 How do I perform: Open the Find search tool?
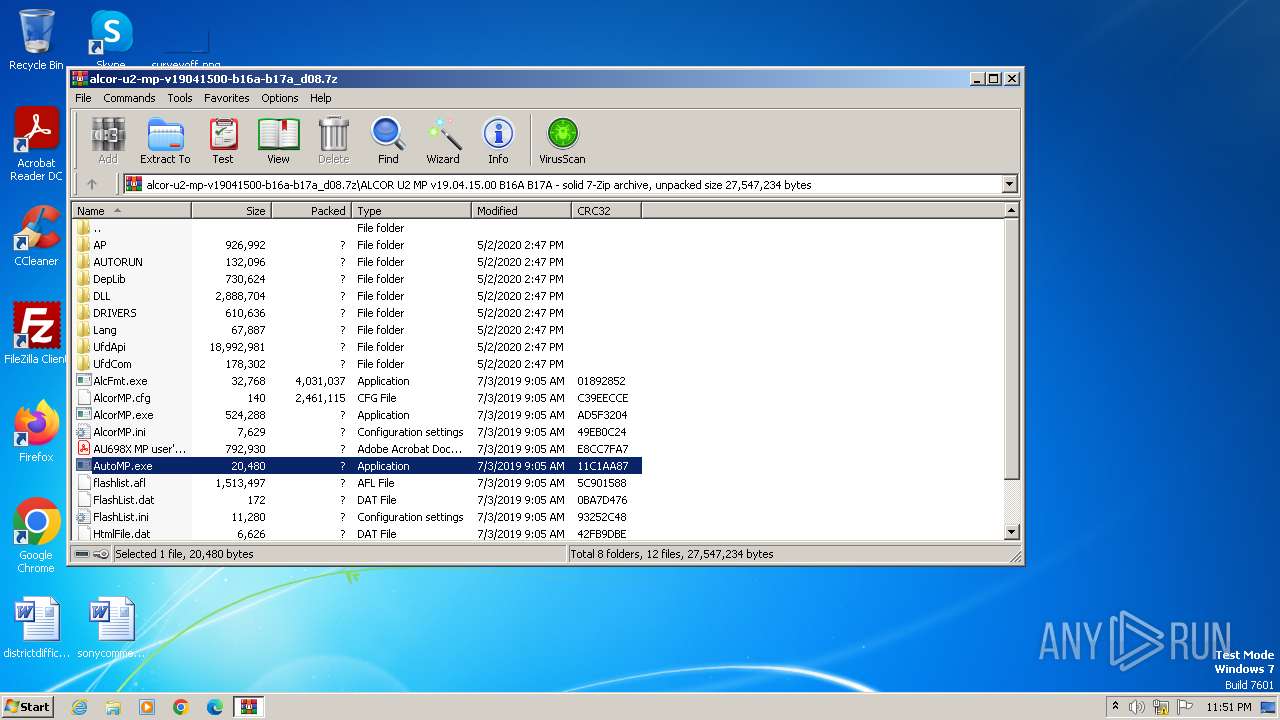388,140
